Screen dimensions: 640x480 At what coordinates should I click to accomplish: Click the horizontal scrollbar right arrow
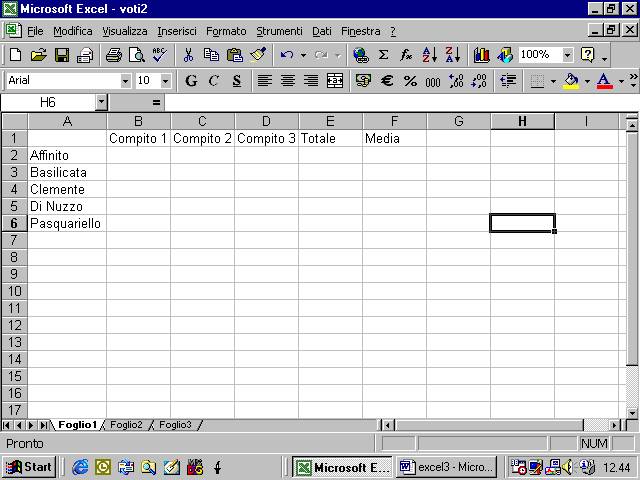[x=614, y=425]
